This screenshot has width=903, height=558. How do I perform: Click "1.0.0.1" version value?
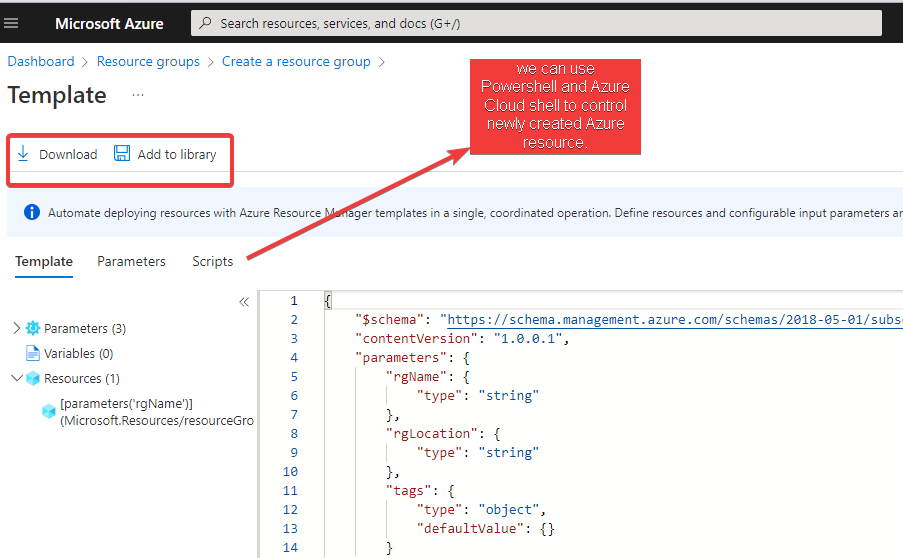(x=528, y=339)
